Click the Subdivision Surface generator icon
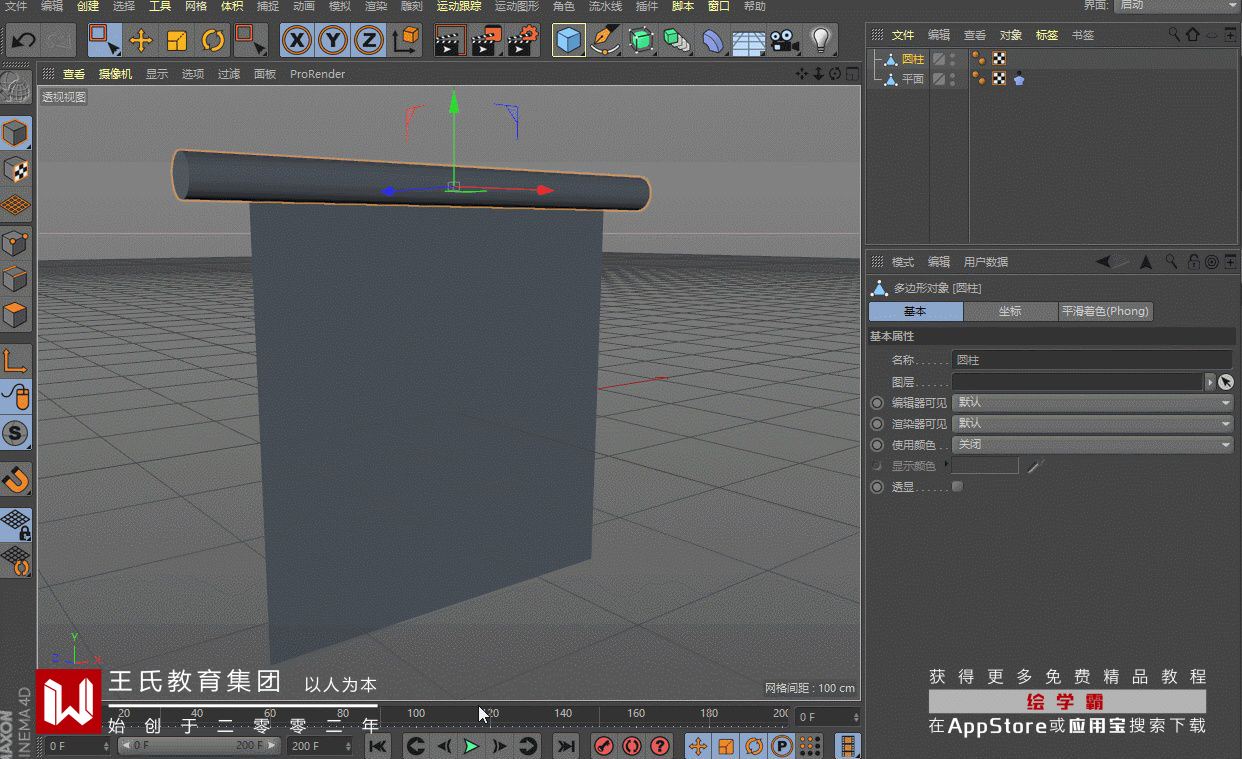This screenshot has height=759, width=1242. pyautogui.click(x=641, y=41)
